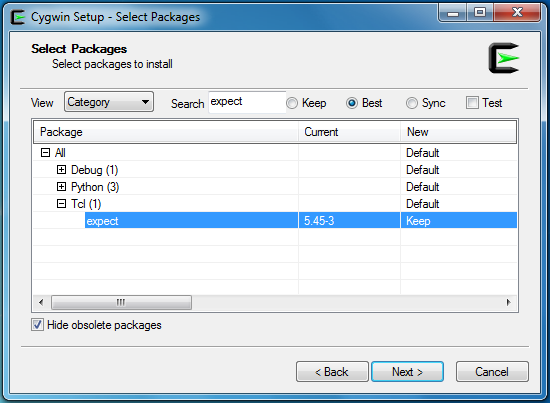Enable the Test checkbox

[x=472, y=103]
